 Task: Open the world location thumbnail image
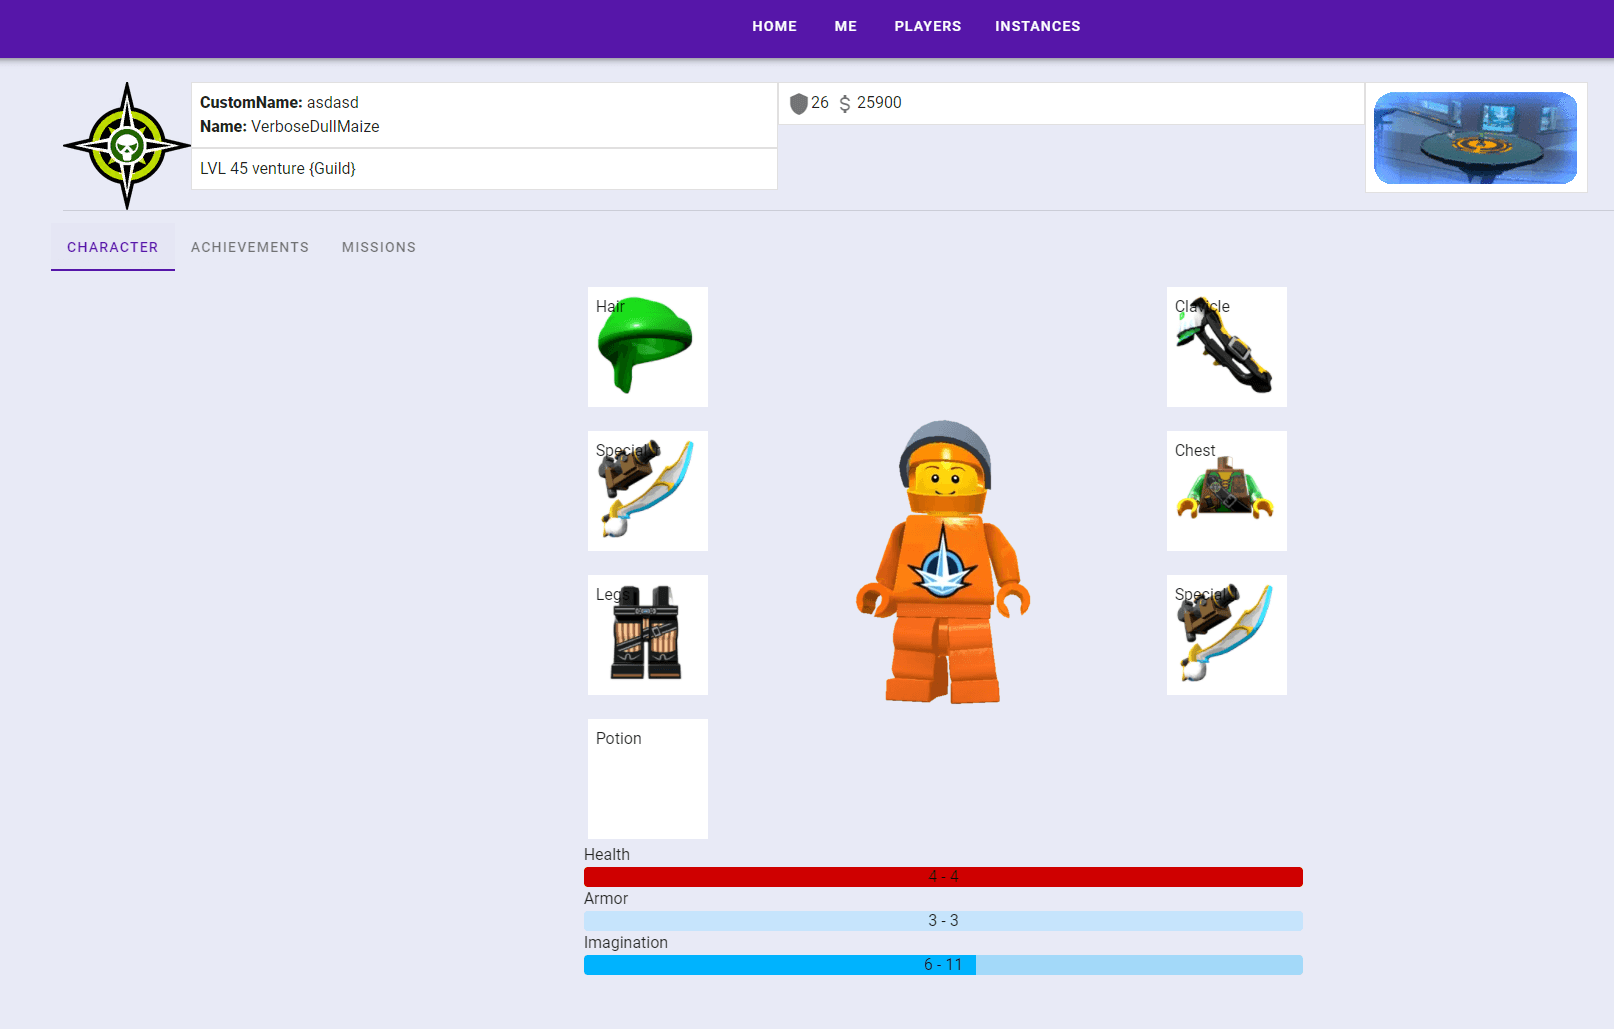click(1476, 138)
